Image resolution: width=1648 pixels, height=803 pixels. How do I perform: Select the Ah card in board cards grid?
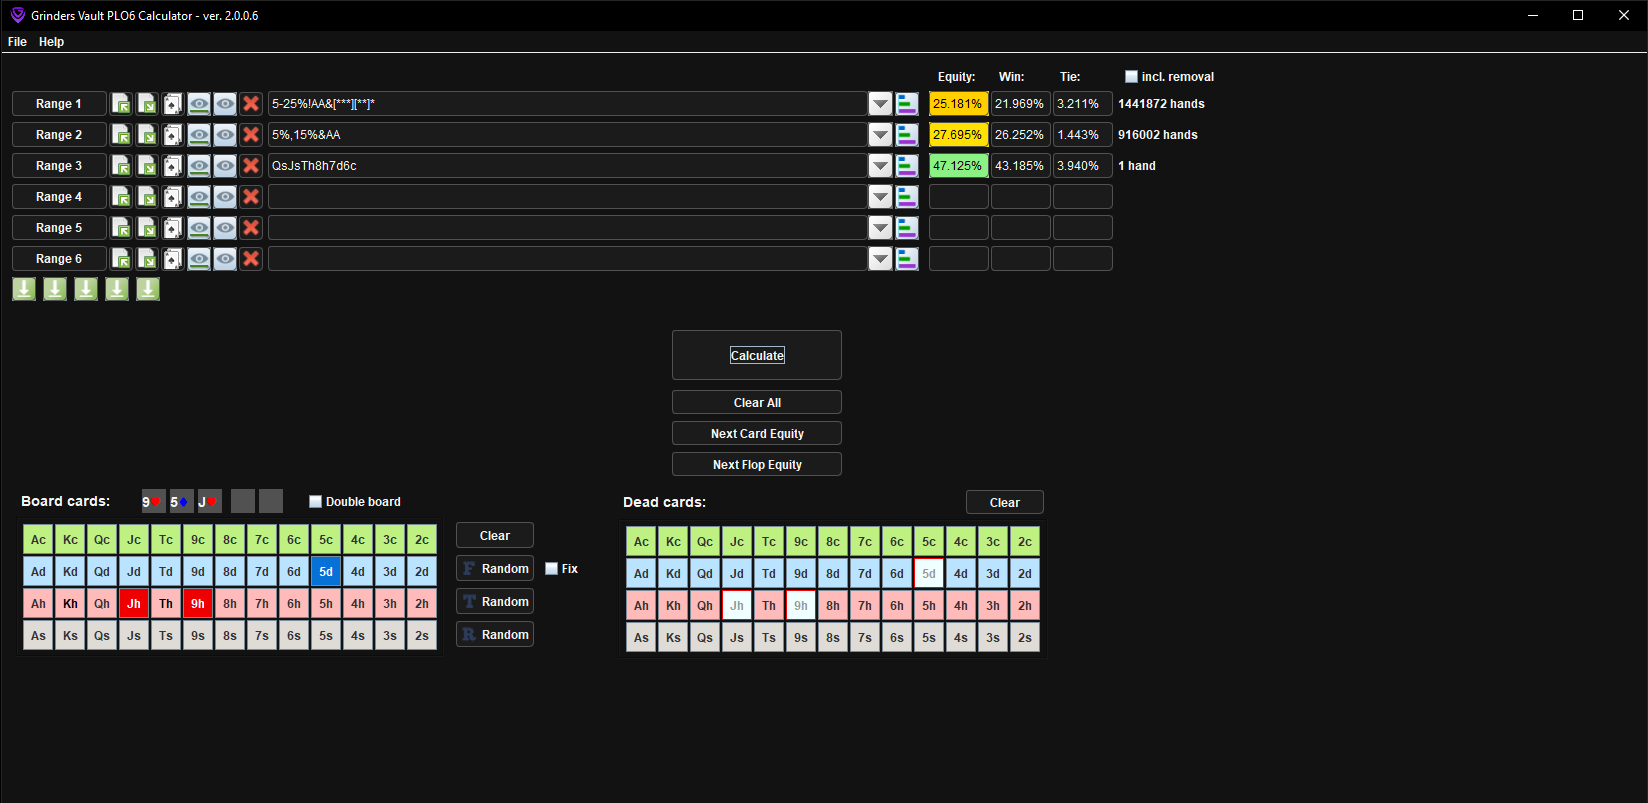pyautogui.click(x=38, y=604)
